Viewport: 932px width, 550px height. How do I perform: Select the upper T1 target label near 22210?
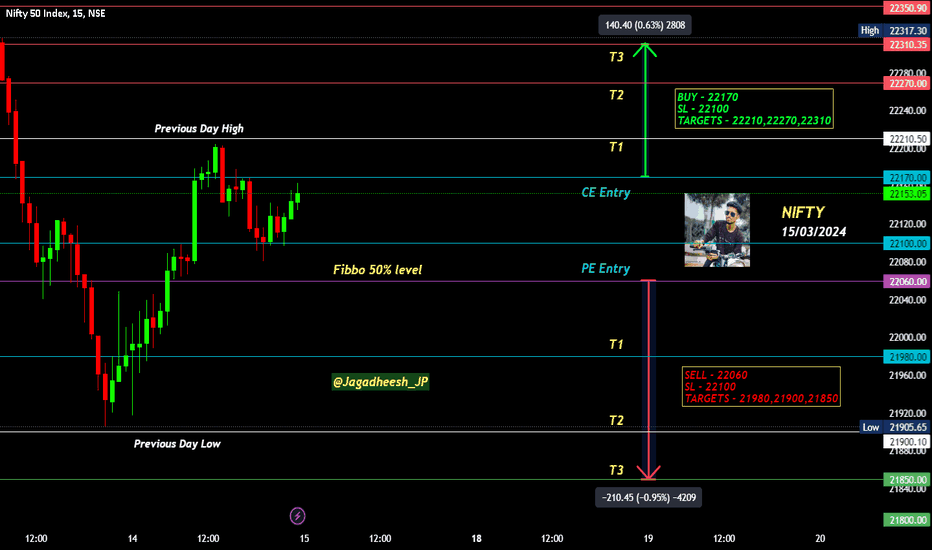coord(616,147)
